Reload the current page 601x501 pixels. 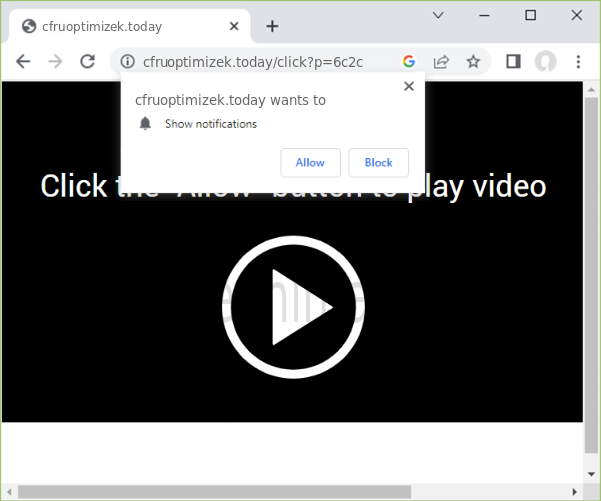(x=87, y=61)
